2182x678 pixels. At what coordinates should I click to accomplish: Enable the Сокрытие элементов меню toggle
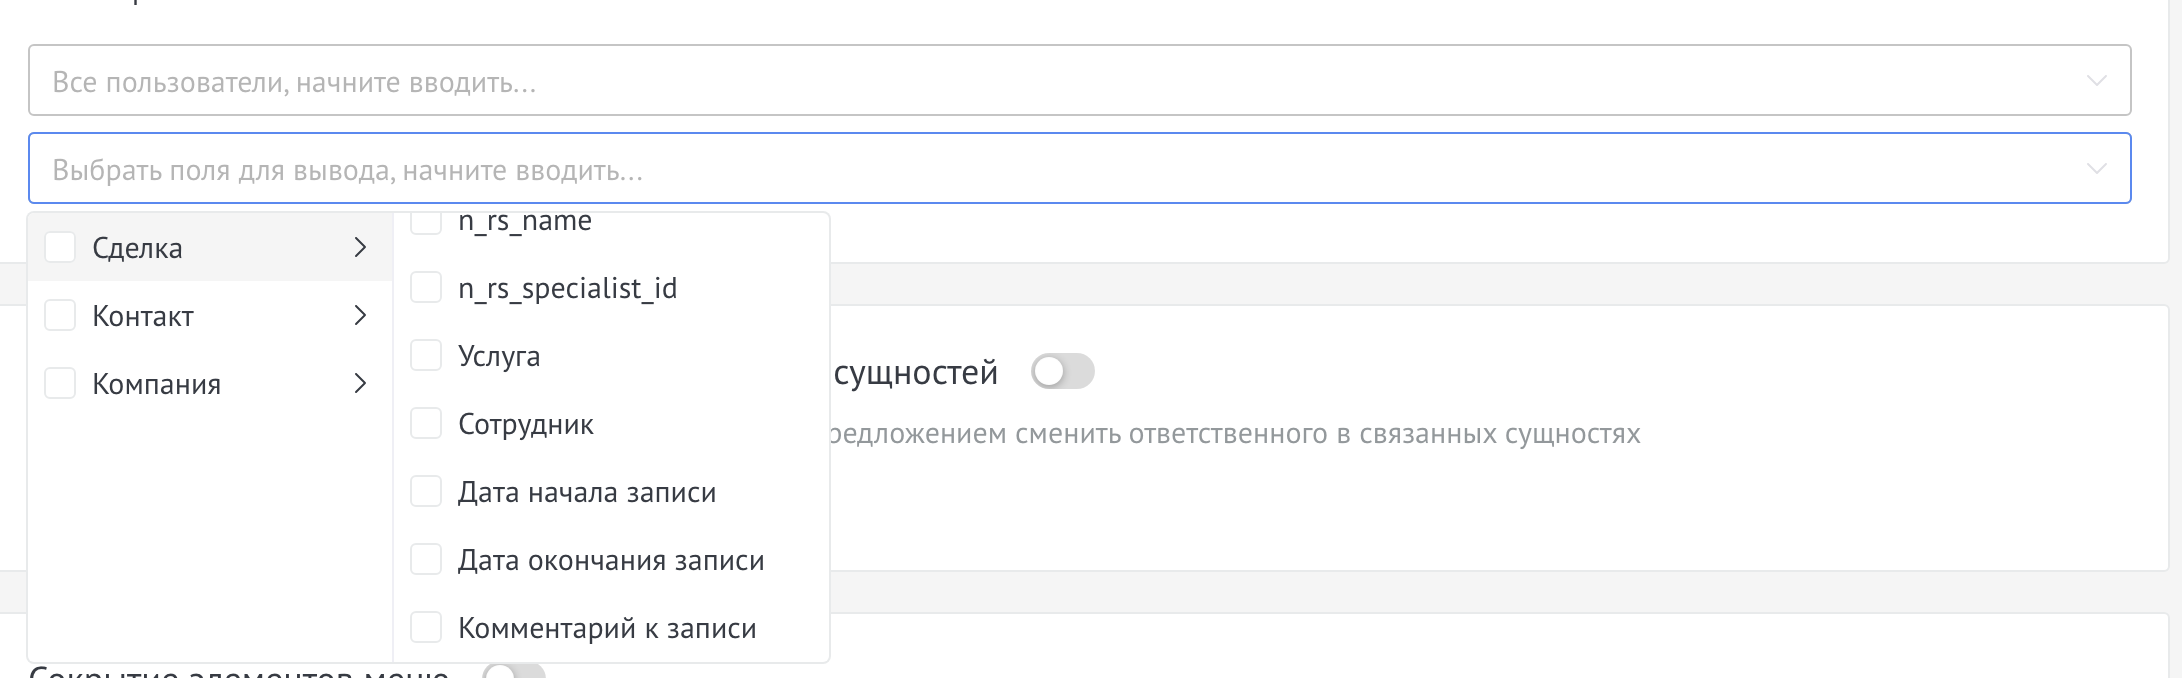coord(512,674)
